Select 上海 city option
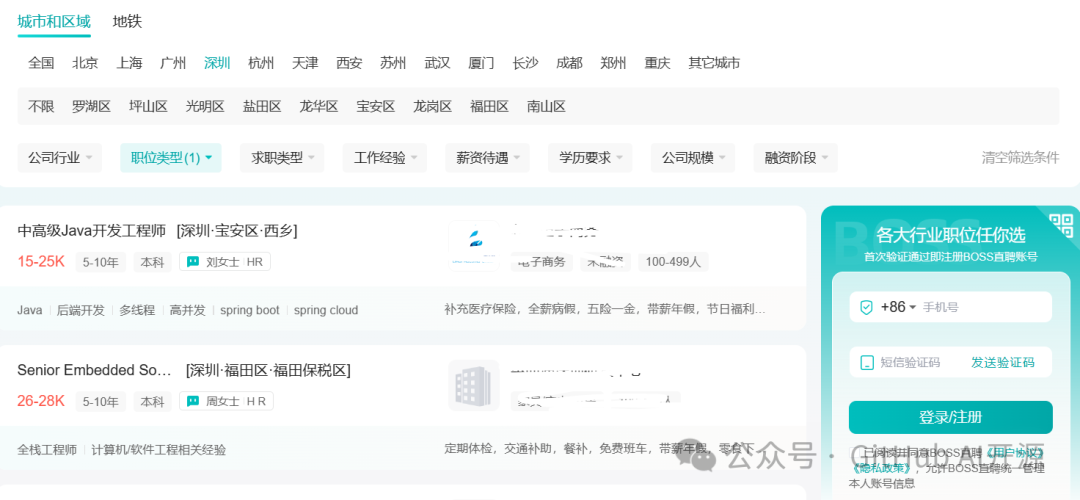Image resolution: width=1080 pixels, height=500 pixels. pyautogui.click(x=129, y=63)
